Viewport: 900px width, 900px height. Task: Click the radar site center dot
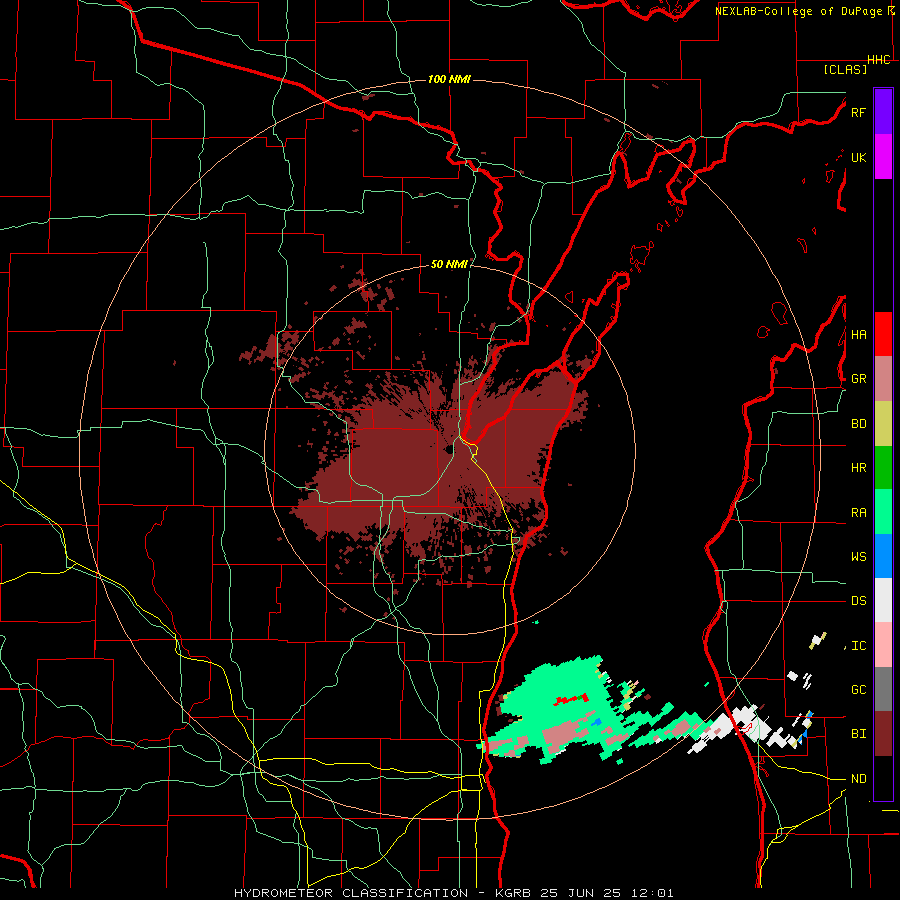(x=447, y=448)
